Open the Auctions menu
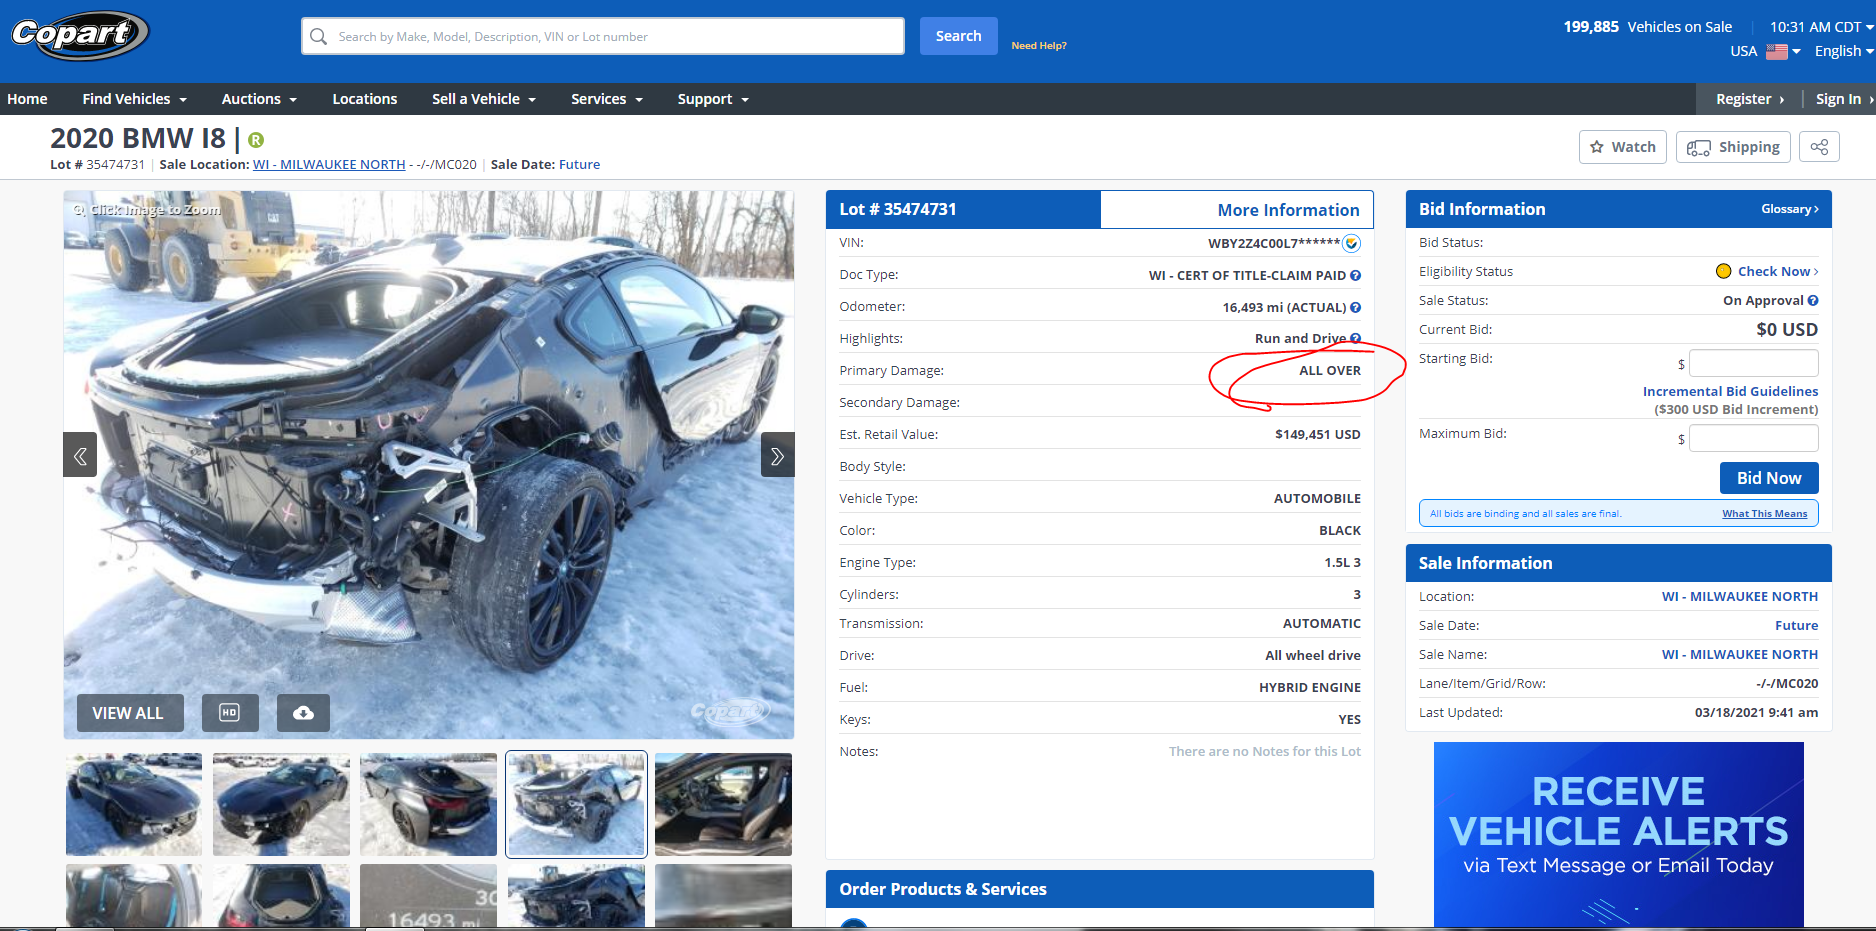Viewport: 1876px width, 931px height. point(259,99)
